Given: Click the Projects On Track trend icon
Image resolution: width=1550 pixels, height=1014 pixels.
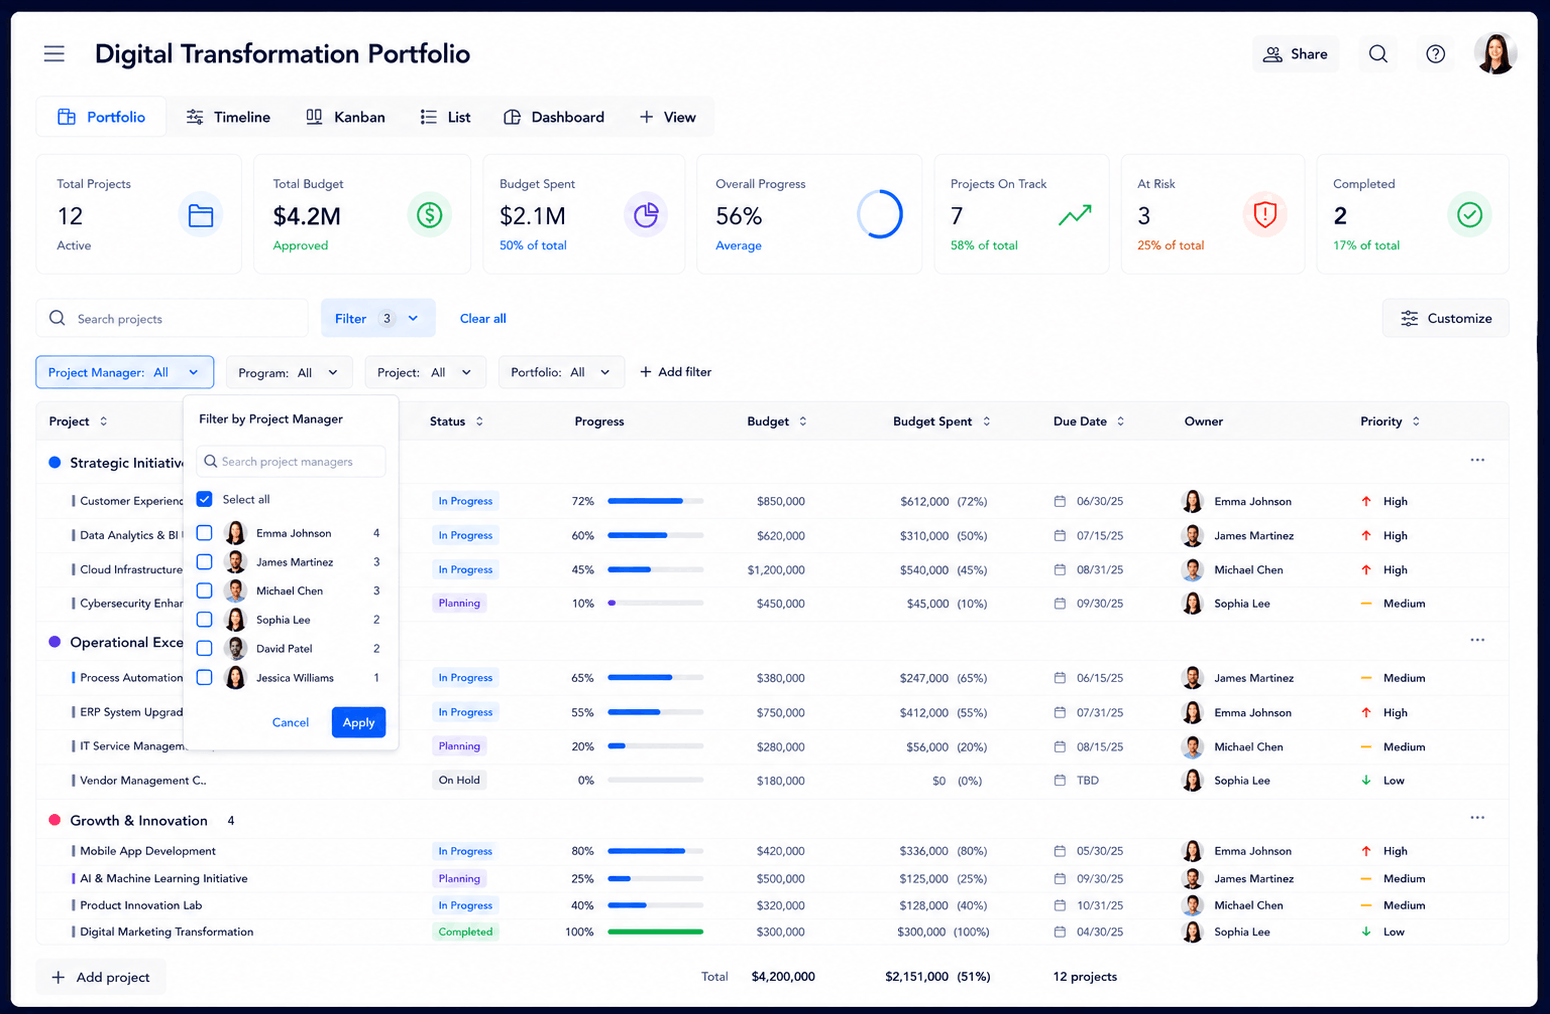Looking at the screenshot, I should pos(1075,215).
